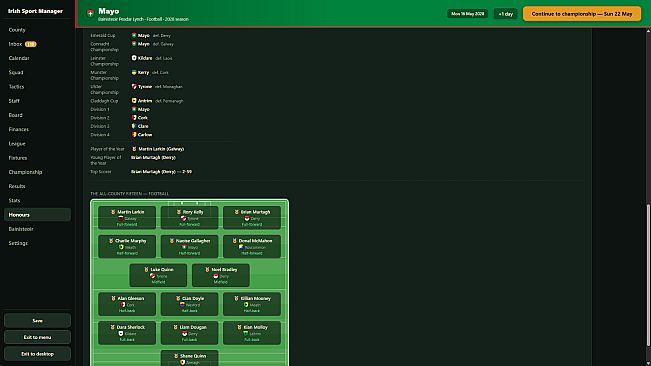Screen dimensions: 651x366
Task: Click the Derry crest on Noel Bradley's card
Action: tap(215, 276)
